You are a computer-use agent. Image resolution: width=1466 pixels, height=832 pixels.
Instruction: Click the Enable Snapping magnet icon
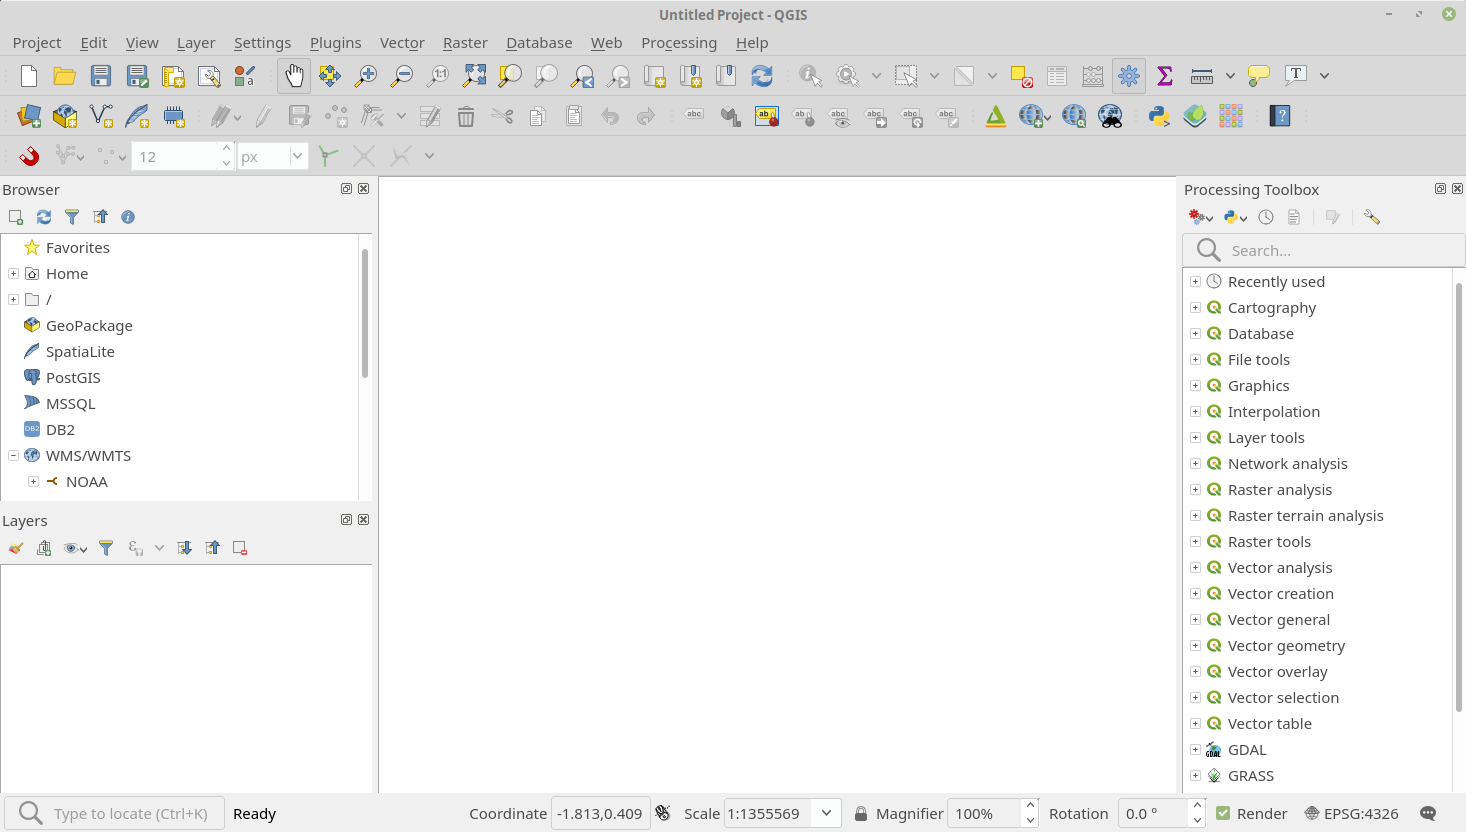click(29, 156)
